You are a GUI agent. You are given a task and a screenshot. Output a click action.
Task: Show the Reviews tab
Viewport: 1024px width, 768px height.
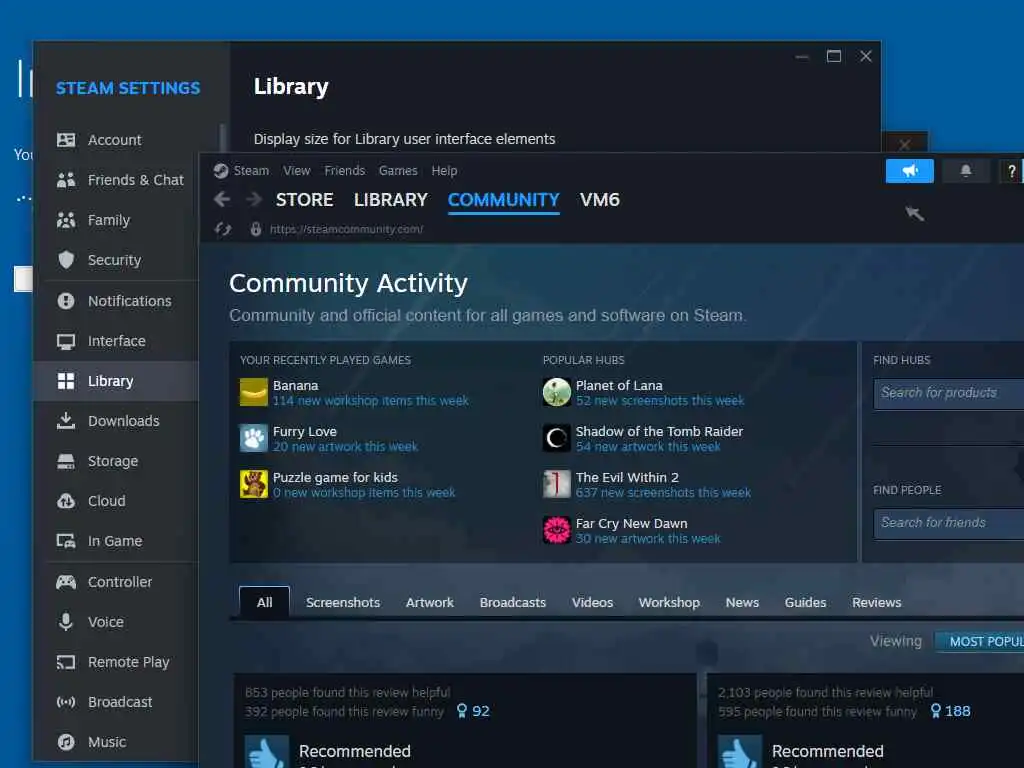click(x=876, y=602)
